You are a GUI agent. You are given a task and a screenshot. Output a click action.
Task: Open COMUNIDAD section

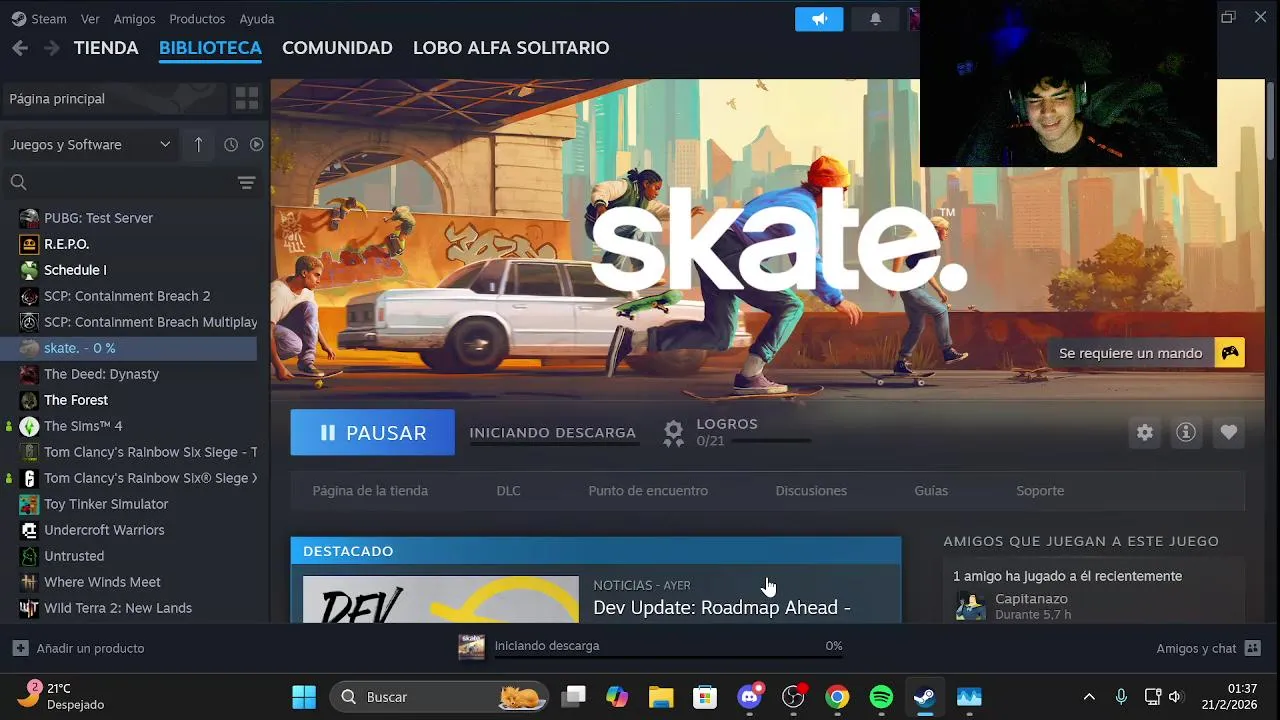pyautogui.click(x=337, y=48)
